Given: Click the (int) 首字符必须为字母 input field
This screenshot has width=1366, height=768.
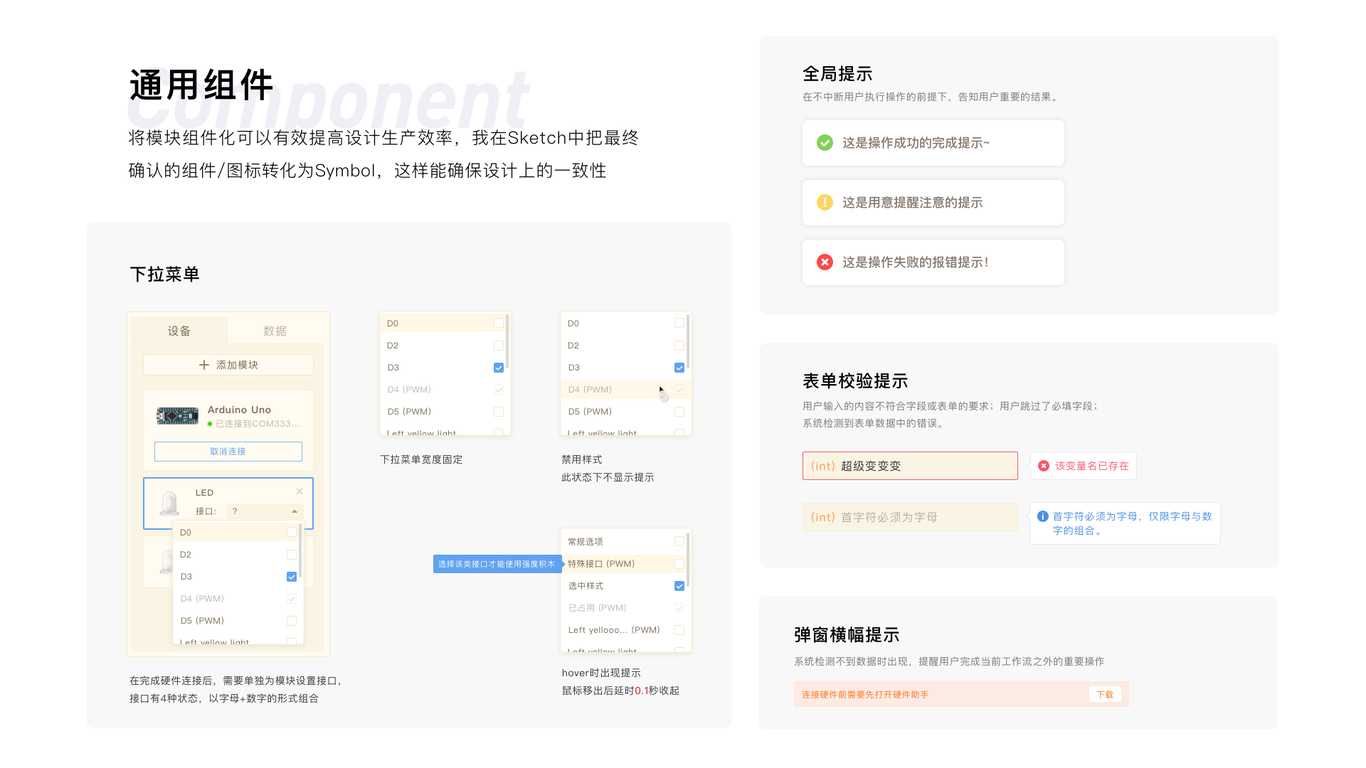Looking at the screenshot, I should pos(910,517).
